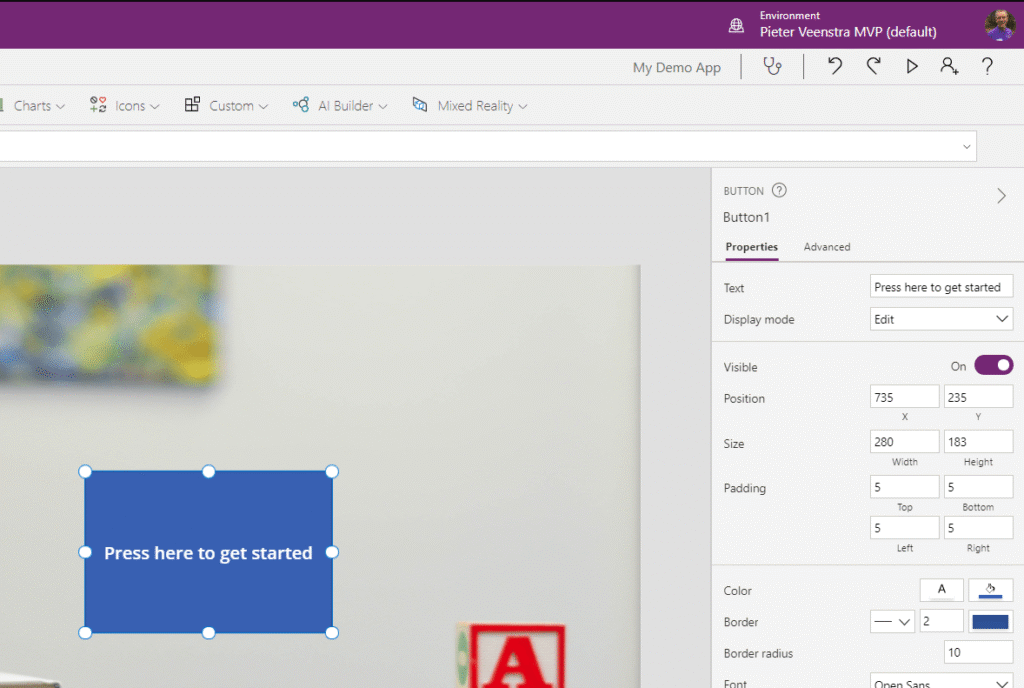Click the border color swatch
Screen dimensions: 1024x688
click(x=990, y=621)
